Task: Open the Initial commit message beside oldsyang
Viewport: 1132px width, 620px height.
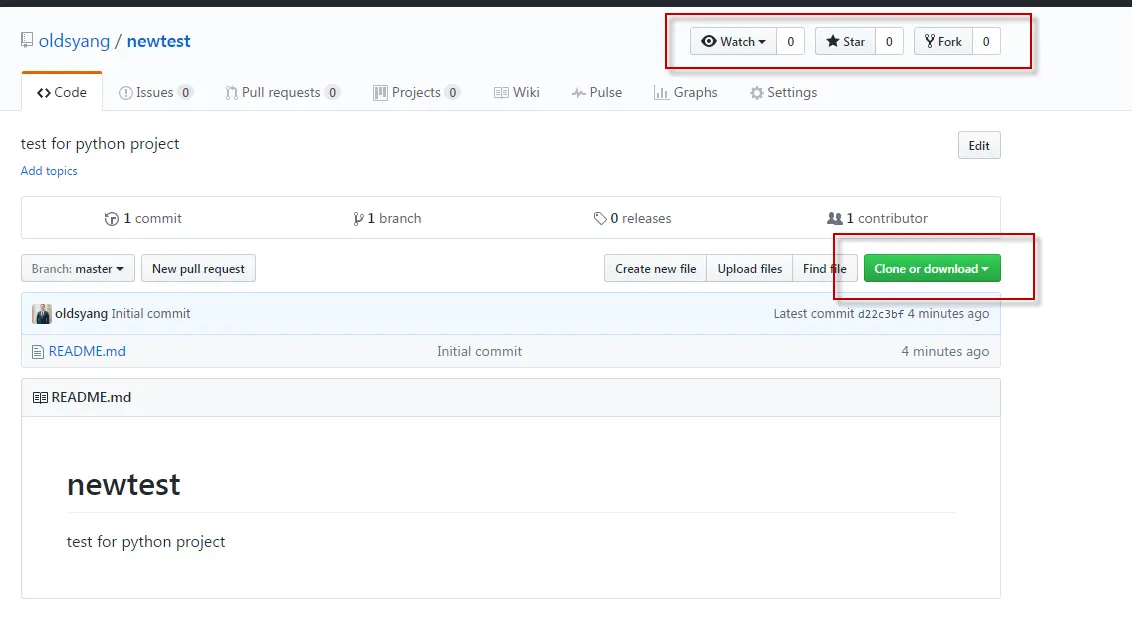Action: click(x=151, y=314)
